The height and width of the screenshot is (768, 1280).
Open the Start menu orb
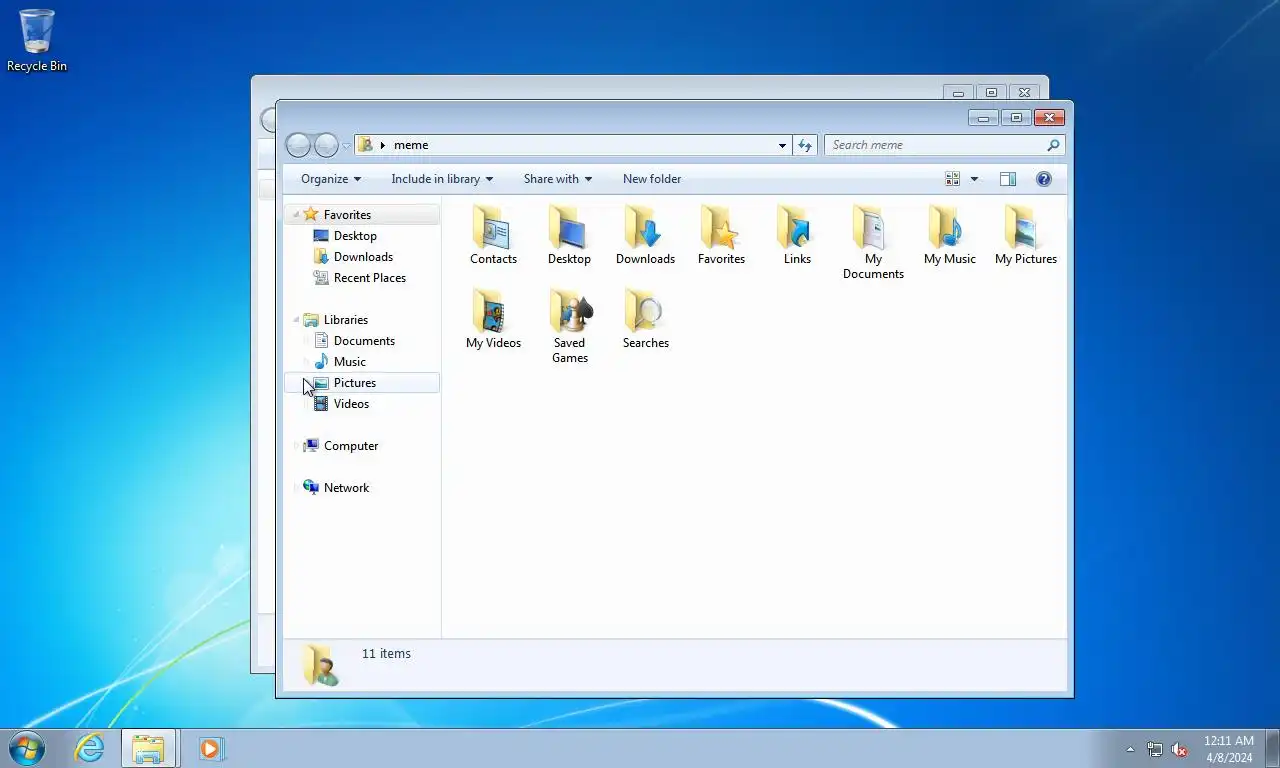[x=27, y=747]
